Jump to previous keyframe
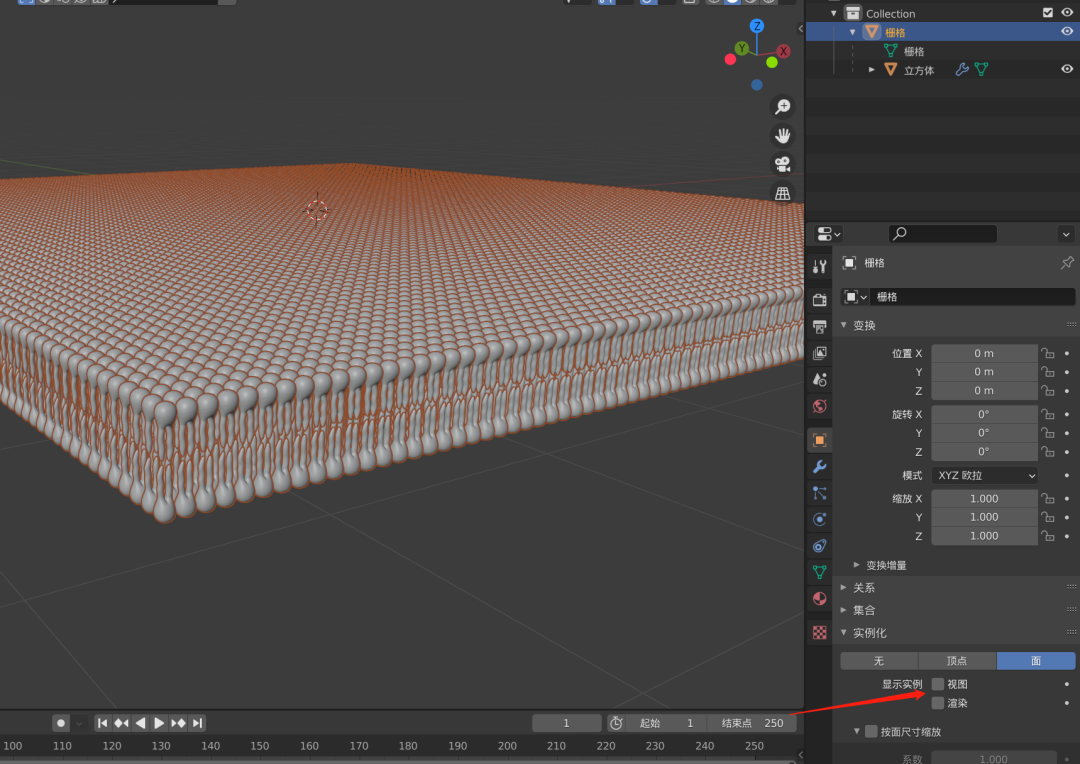The image size is (1080, 764). (x=121, y=723)
